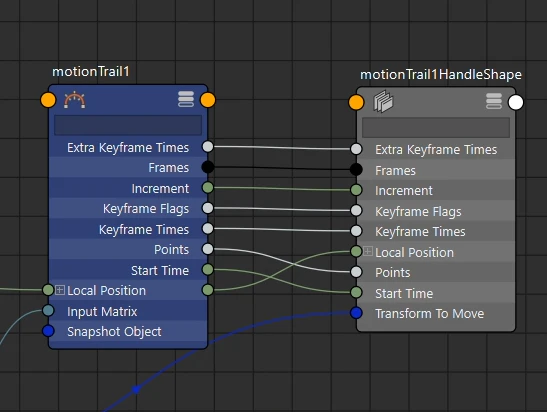This screenshot has width=547, height=412.
Task: Expand Local Position on motionTrail1 node
Action: click(x=60, y=290)
